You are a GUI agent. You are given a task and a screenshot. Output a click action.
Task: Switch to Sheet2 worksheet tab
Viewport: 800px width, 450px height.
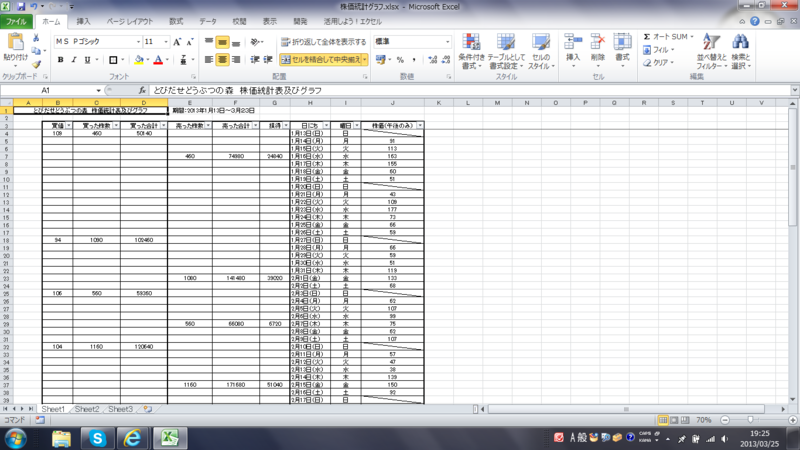tap(87, 409)
